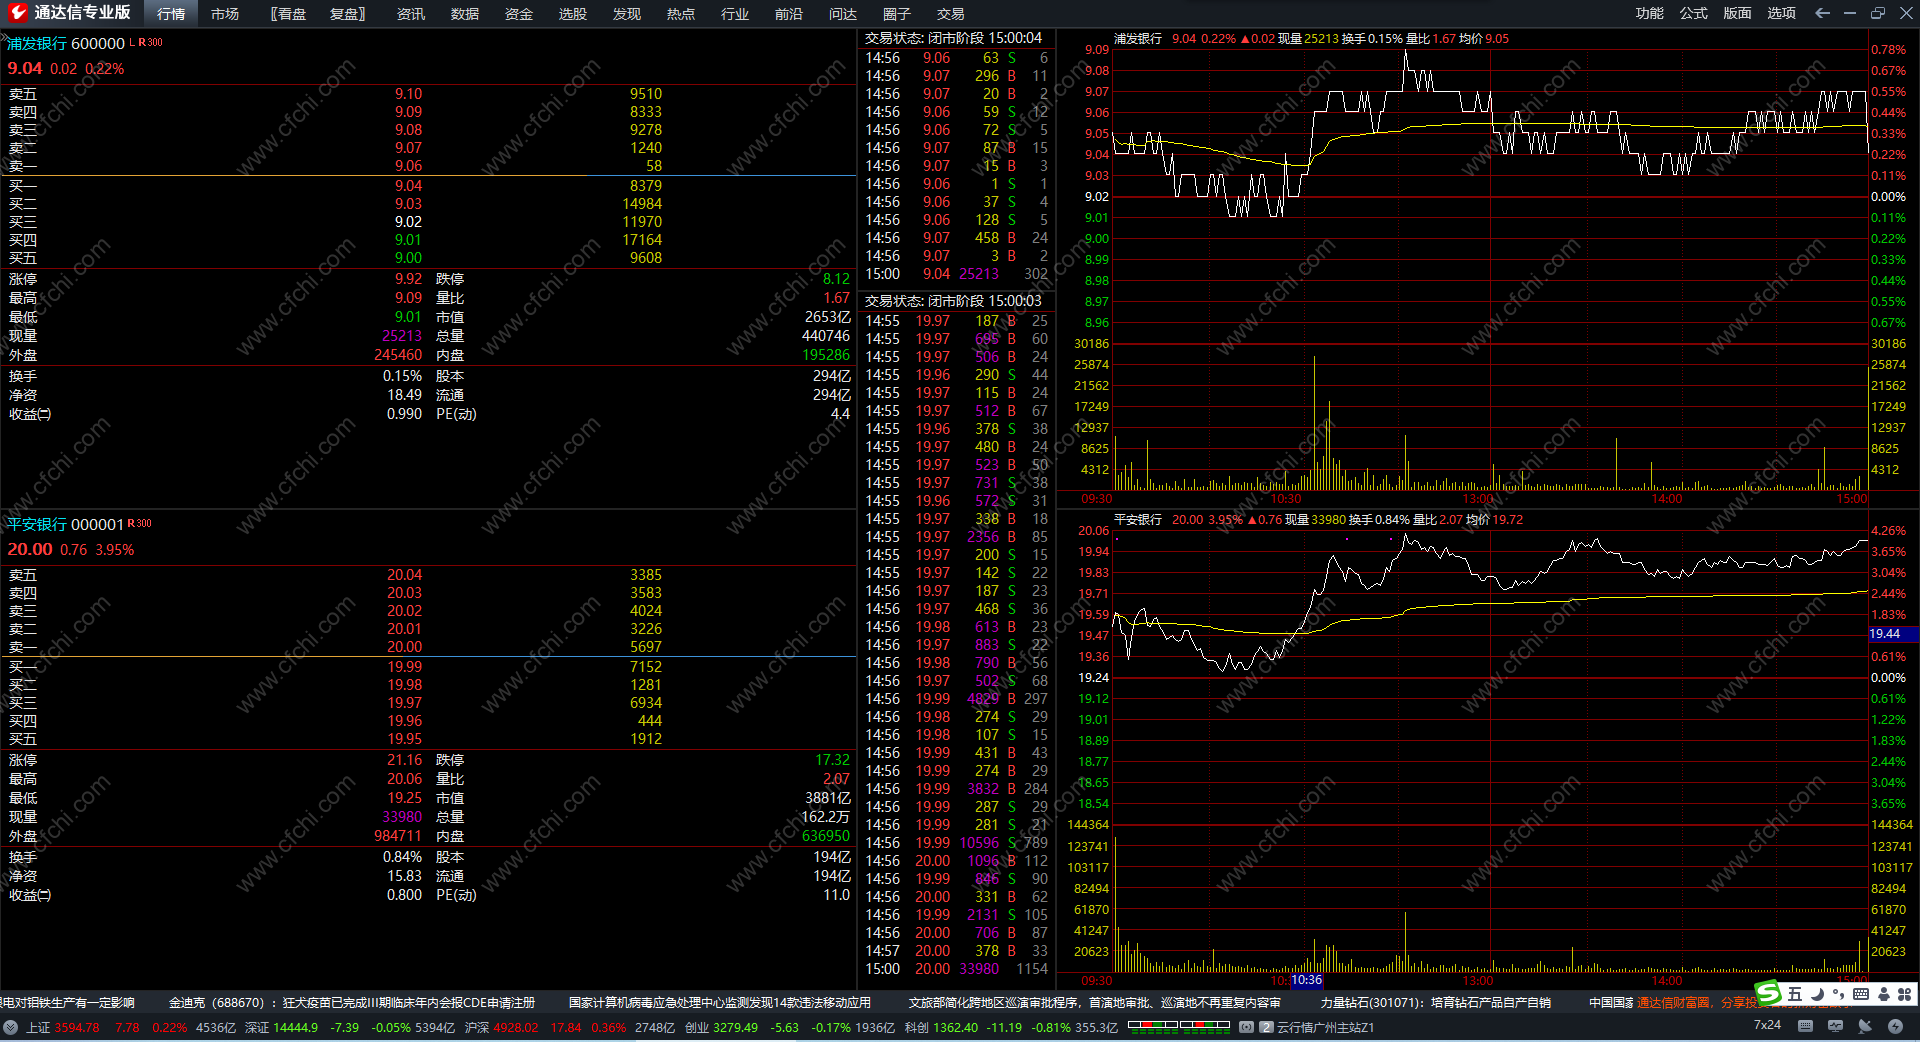1920x1042 pixels.
Task: Open the 选项 dropdown menu
Action: click(1782, 13)
